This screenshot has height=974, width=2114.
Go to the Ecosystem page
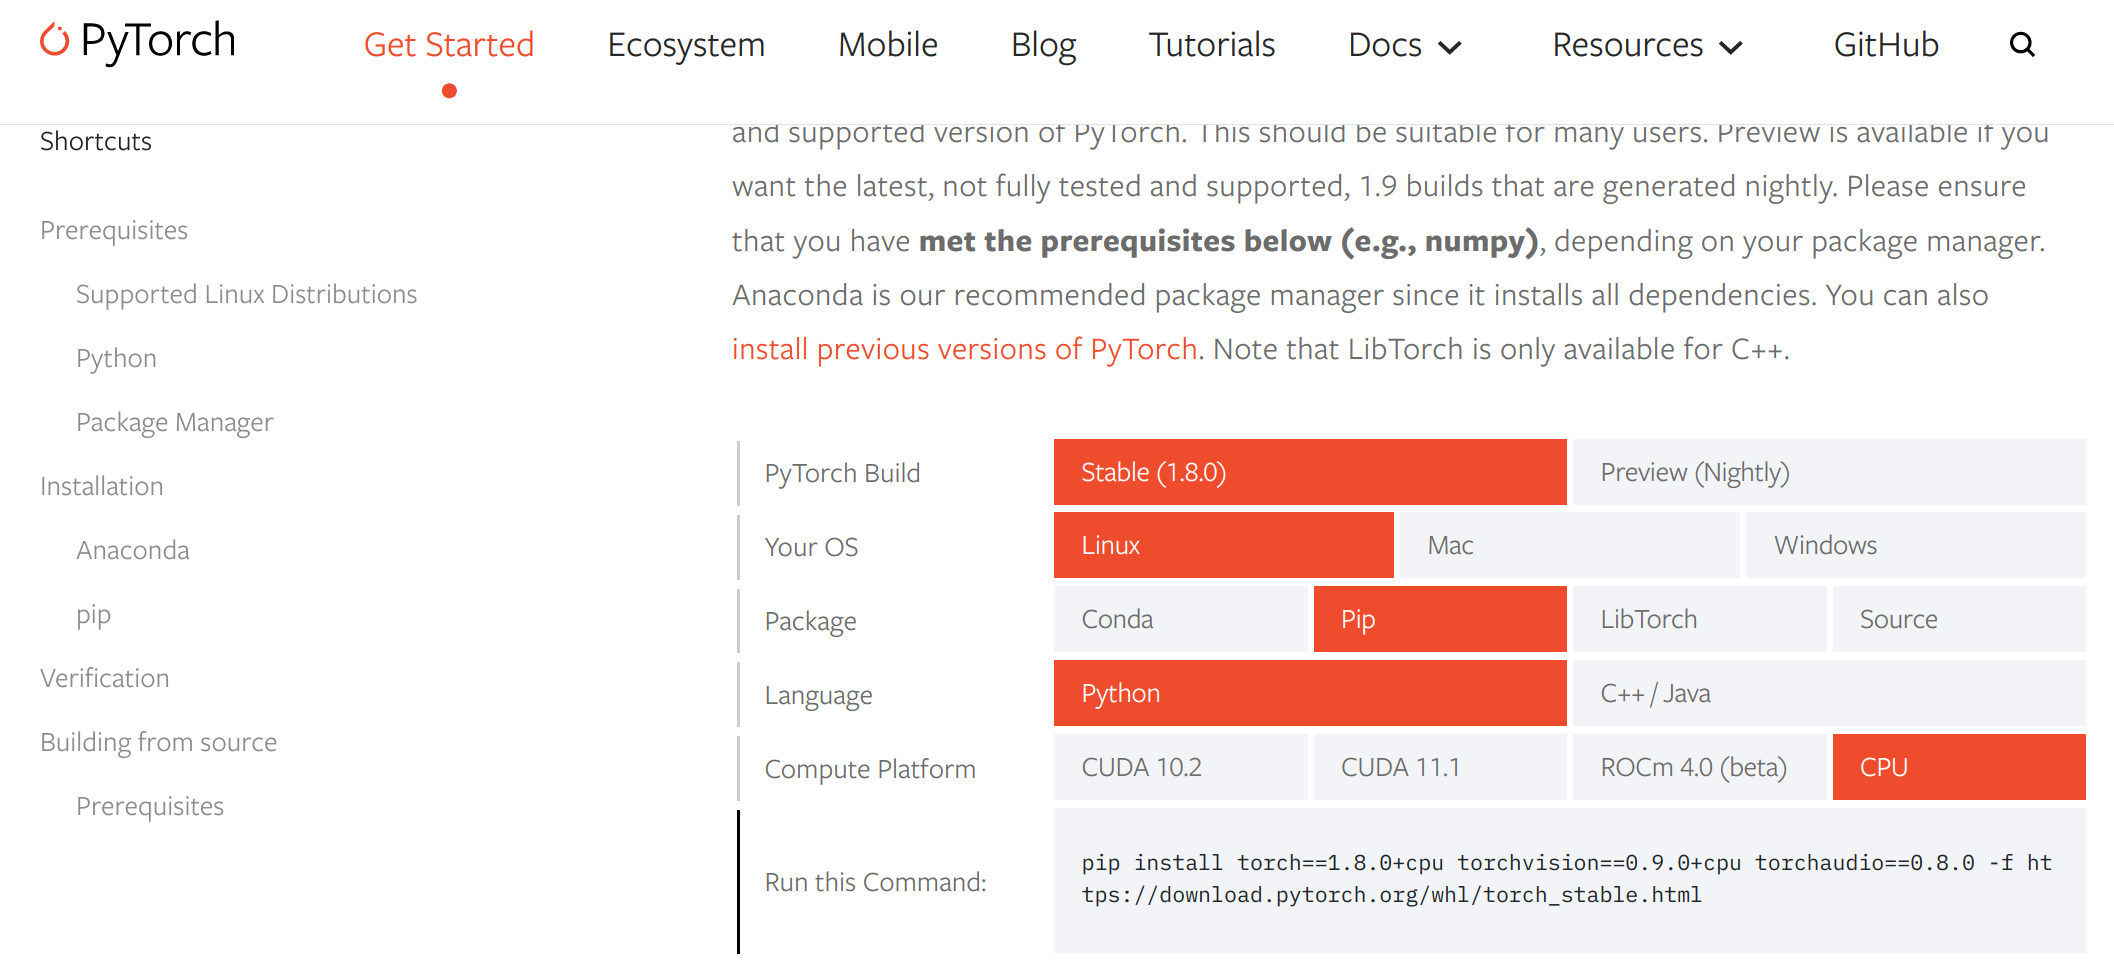[686, 45]
